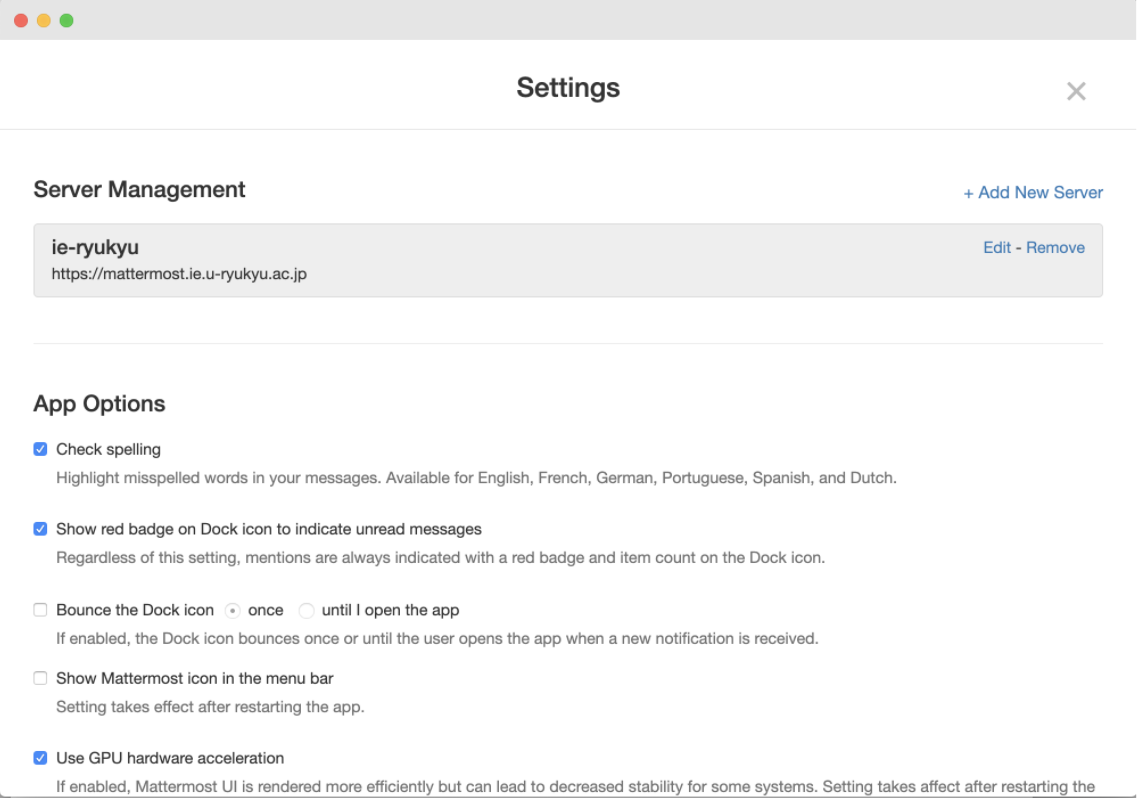Maximize the window using the green button

point(66,20)
